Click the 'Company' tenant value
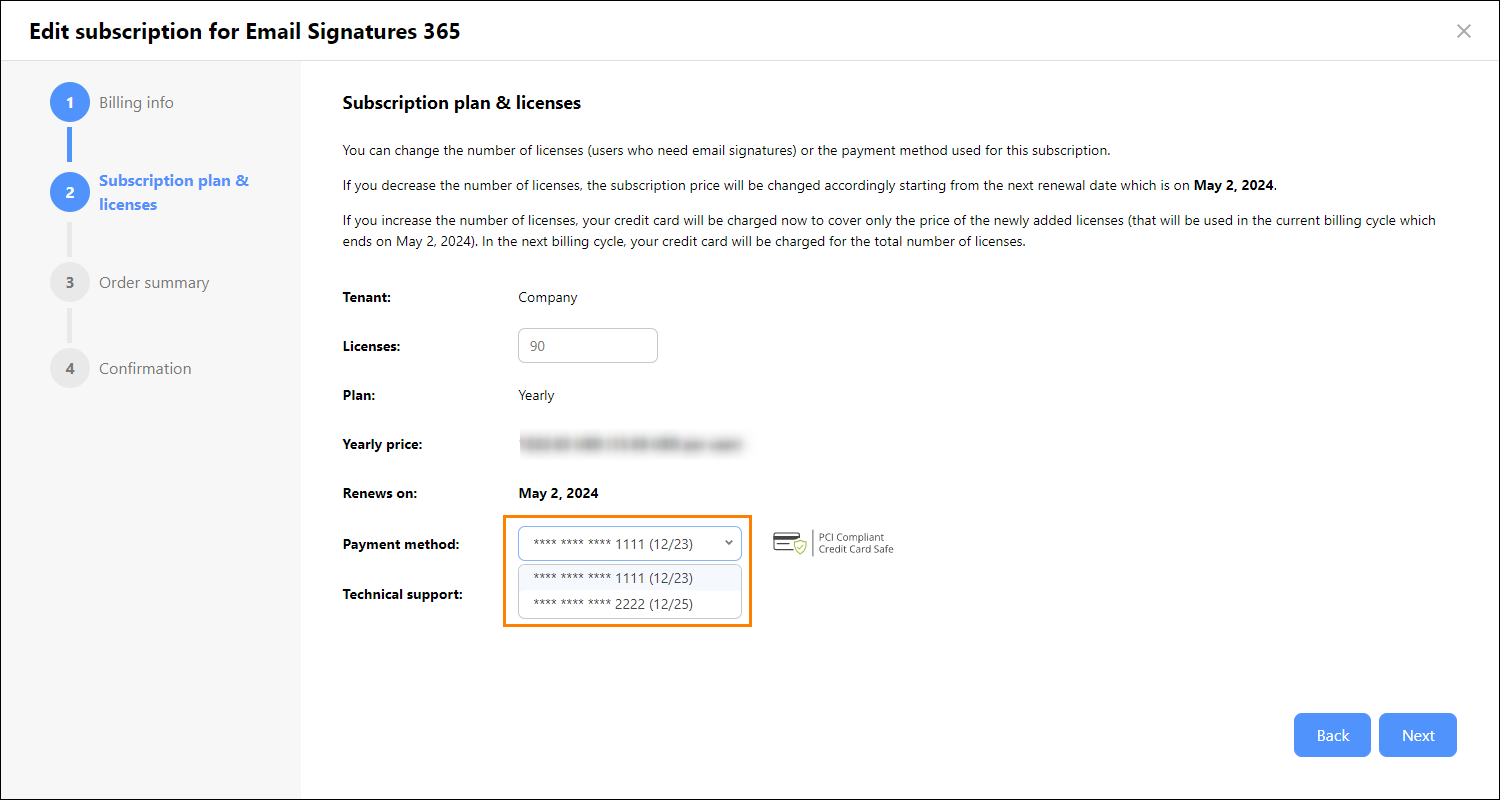Screen dimensions: 1500x800 548,297
